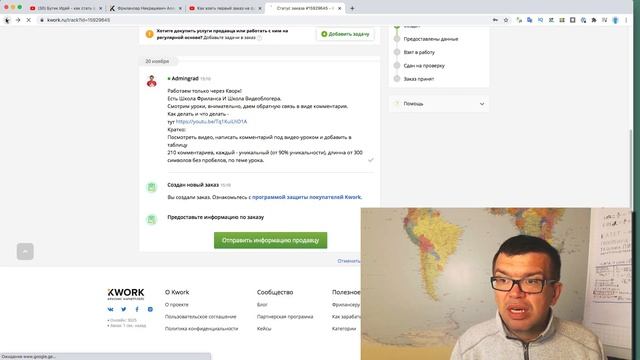
Task: Bookmark this page with the star icon
Action: tap(506, 20)
